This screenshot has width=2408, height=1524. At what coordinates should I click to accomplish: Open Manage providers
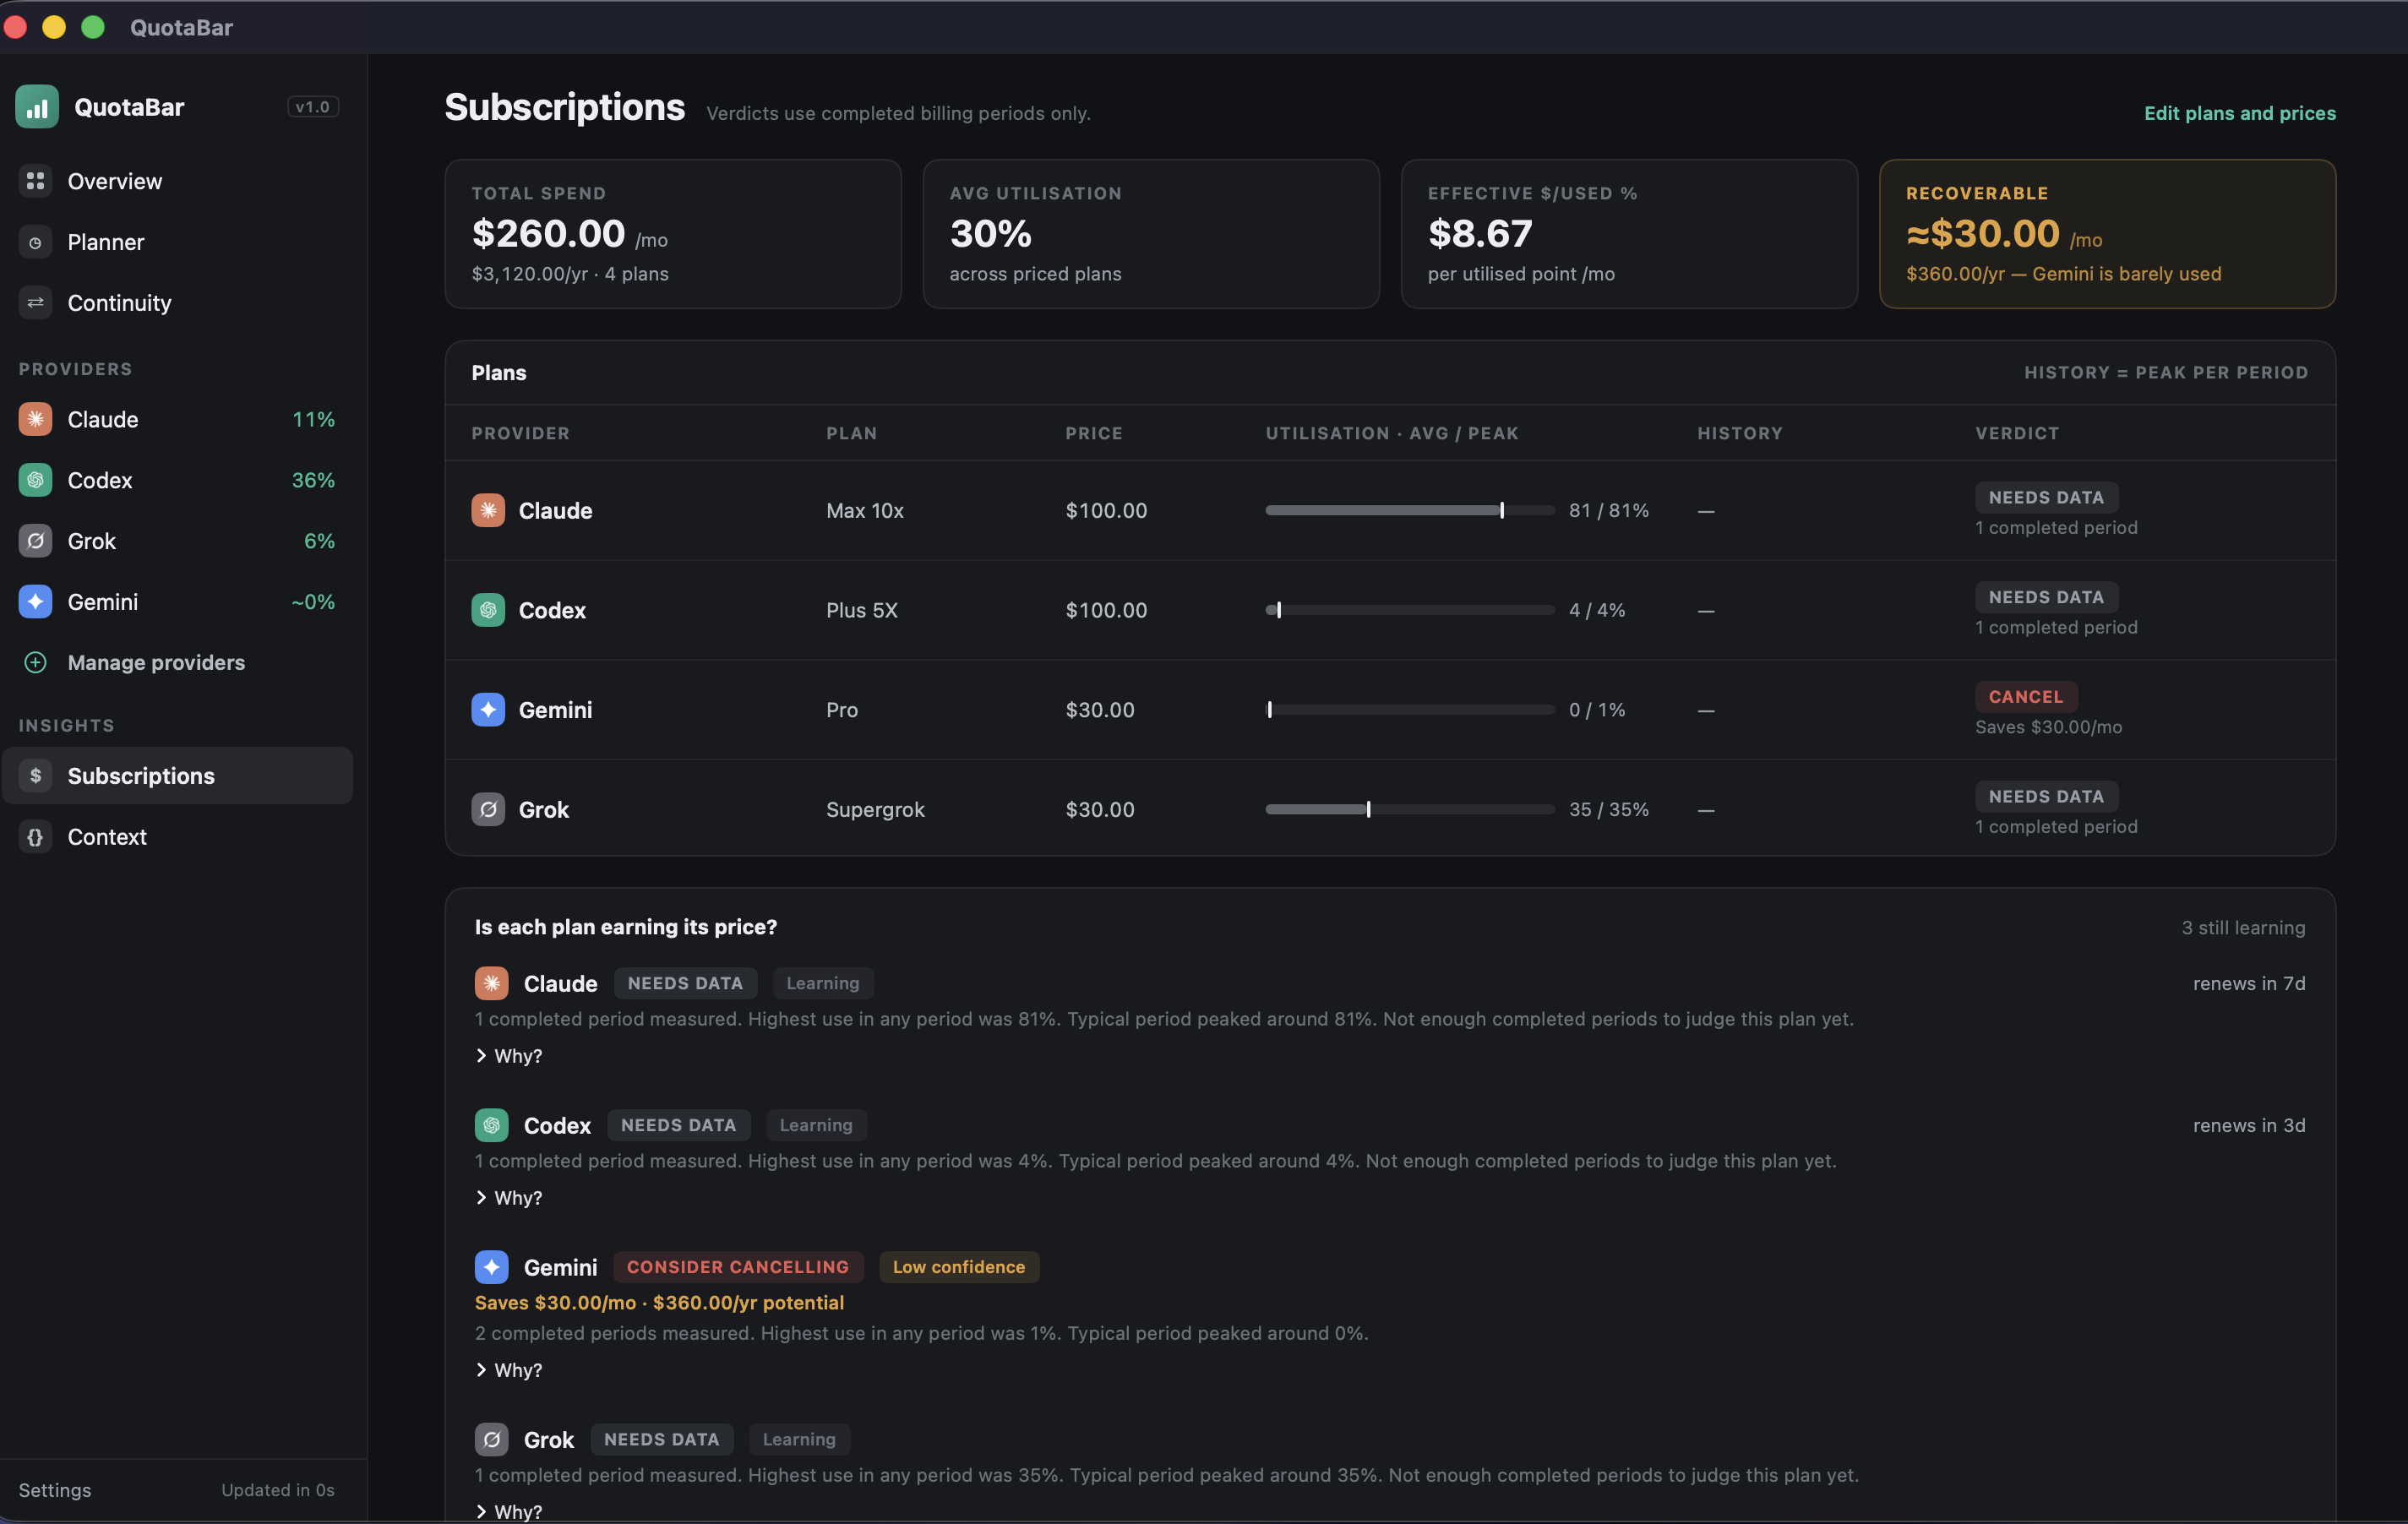pyautogui.click(x=178, y=662)
